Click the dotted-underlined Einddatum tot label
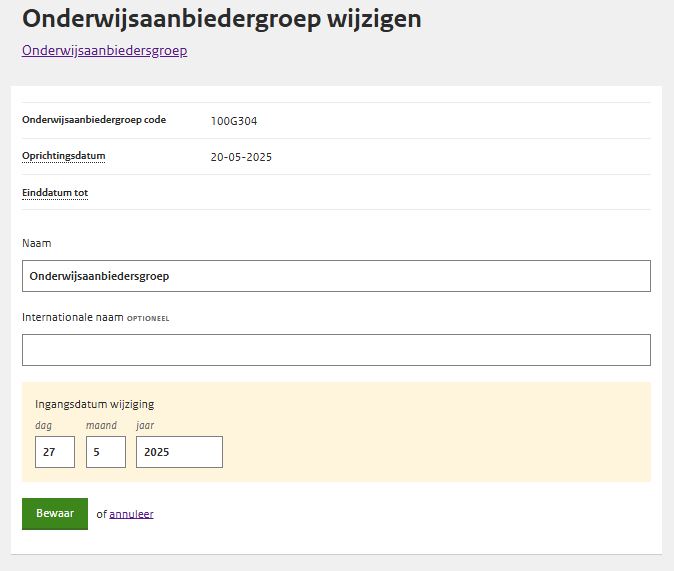The width and height of the screenshot is (674, 571). click(55, 193)
